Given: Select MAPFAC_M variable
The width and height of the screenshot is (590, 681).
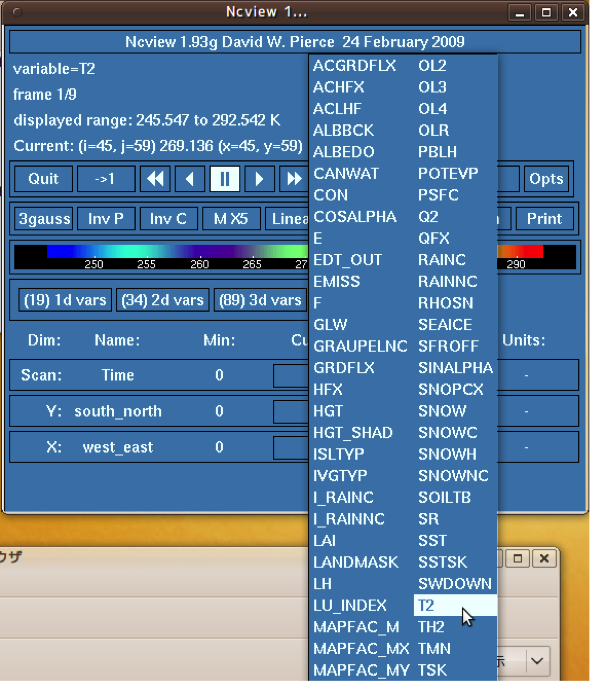Looking at the screenshot, I should click(356, 627).
